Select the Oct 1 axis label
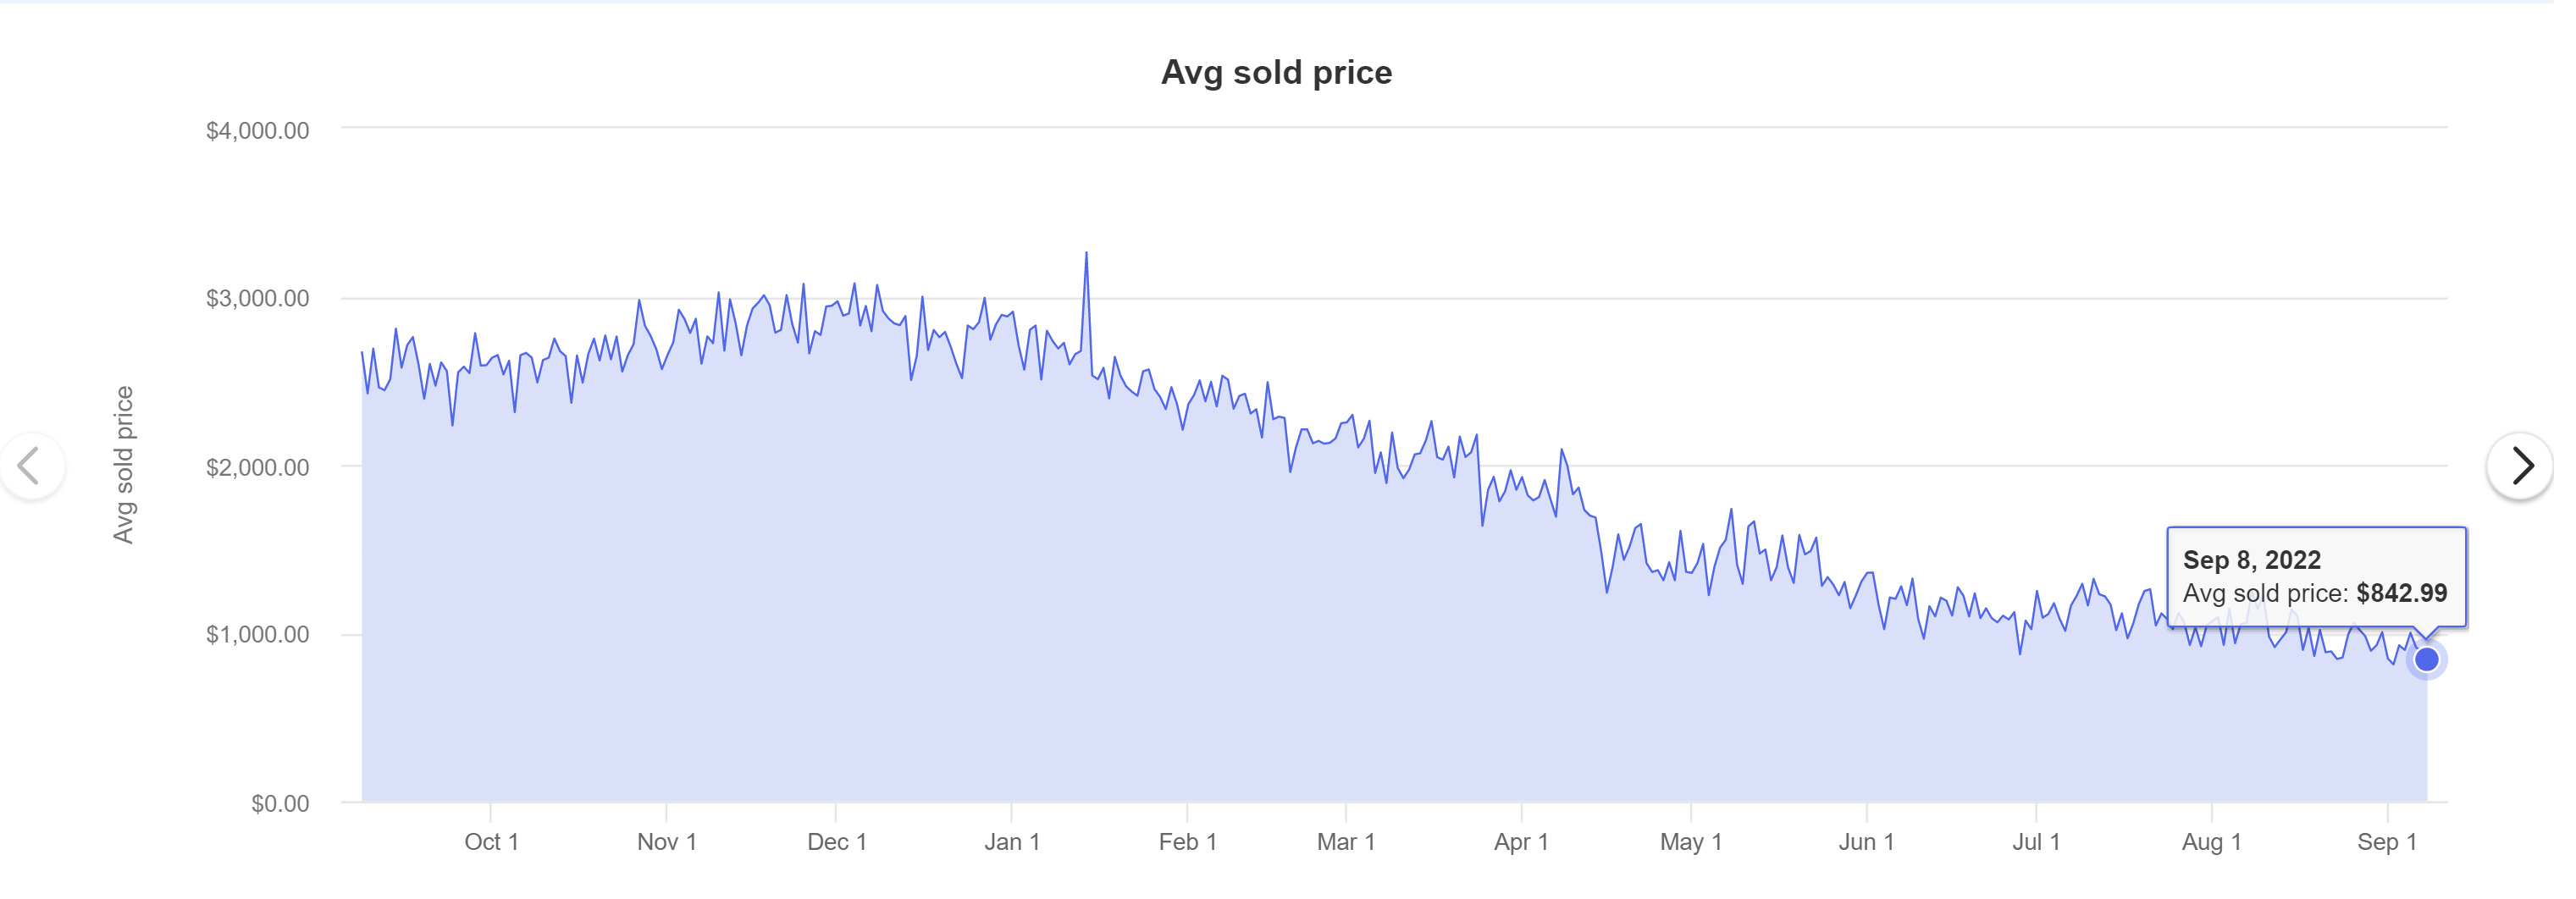The height and width of the screenshot is (899, 2576). tap(492, 842)
